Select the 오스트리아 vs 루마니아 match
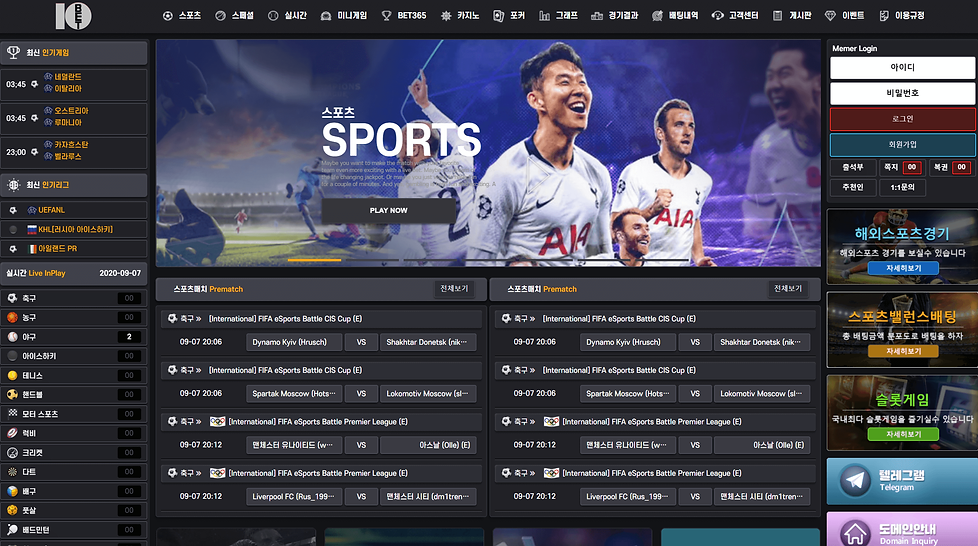The image size is (978, 546). tap(74, 117)
